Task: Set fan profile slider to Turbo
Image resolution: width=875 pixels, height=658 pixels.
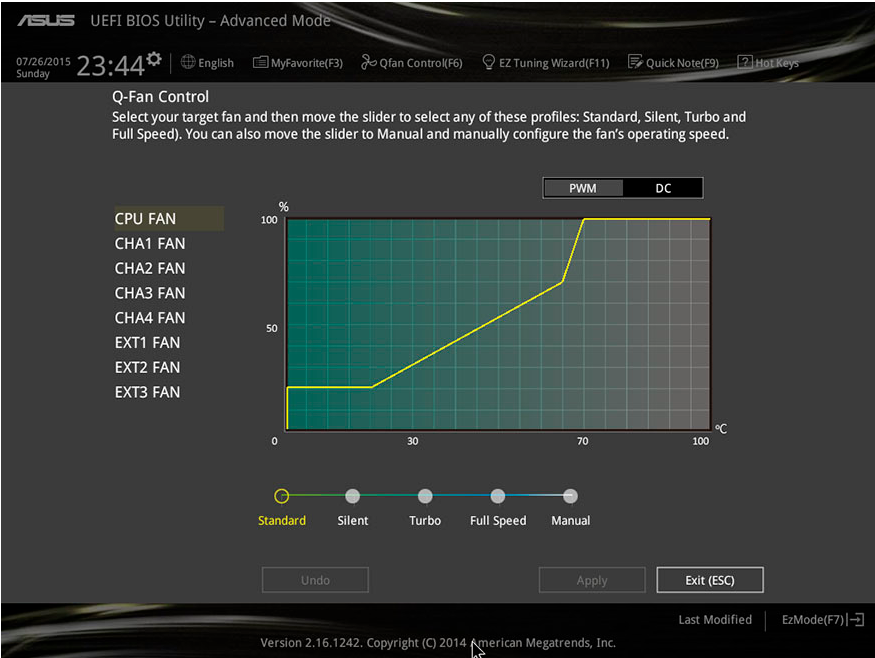Action: [x=425, y=495]
